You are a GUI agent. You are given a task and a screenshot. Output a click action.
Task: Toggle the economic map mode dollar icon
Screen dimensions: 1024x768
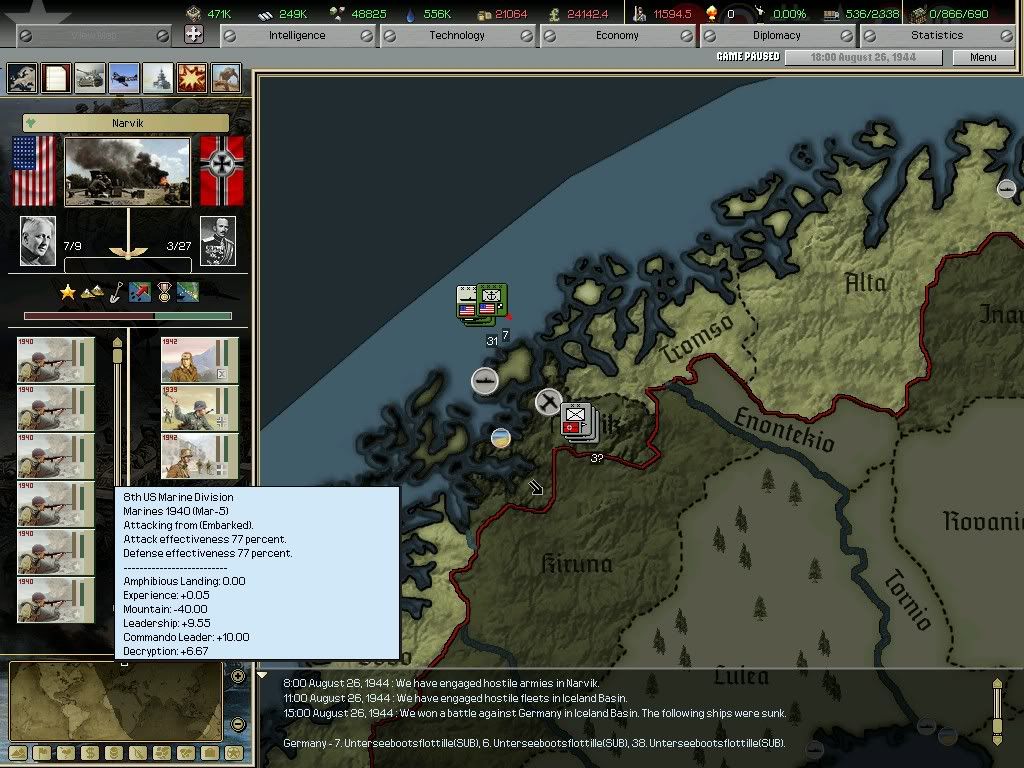coord(88,753)
